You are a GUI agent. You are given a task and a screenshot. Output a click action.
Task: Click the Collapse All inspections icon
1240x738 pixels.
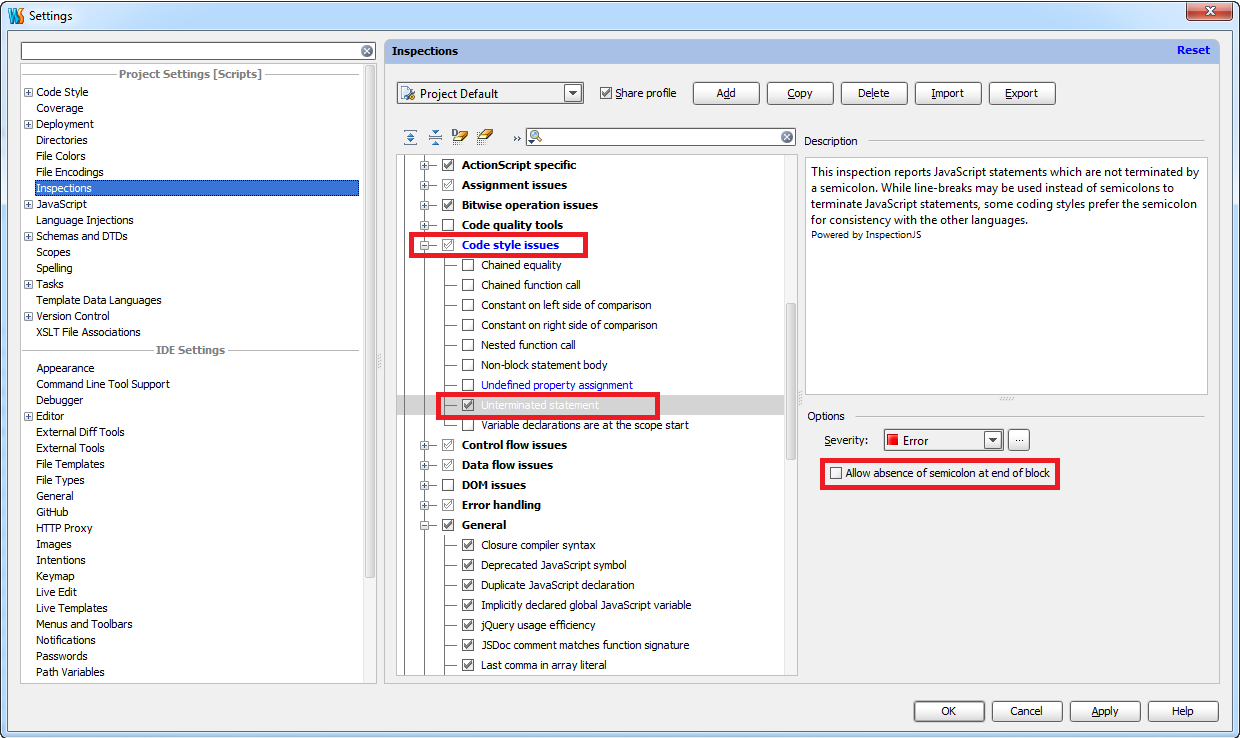[x=435, y=137]
